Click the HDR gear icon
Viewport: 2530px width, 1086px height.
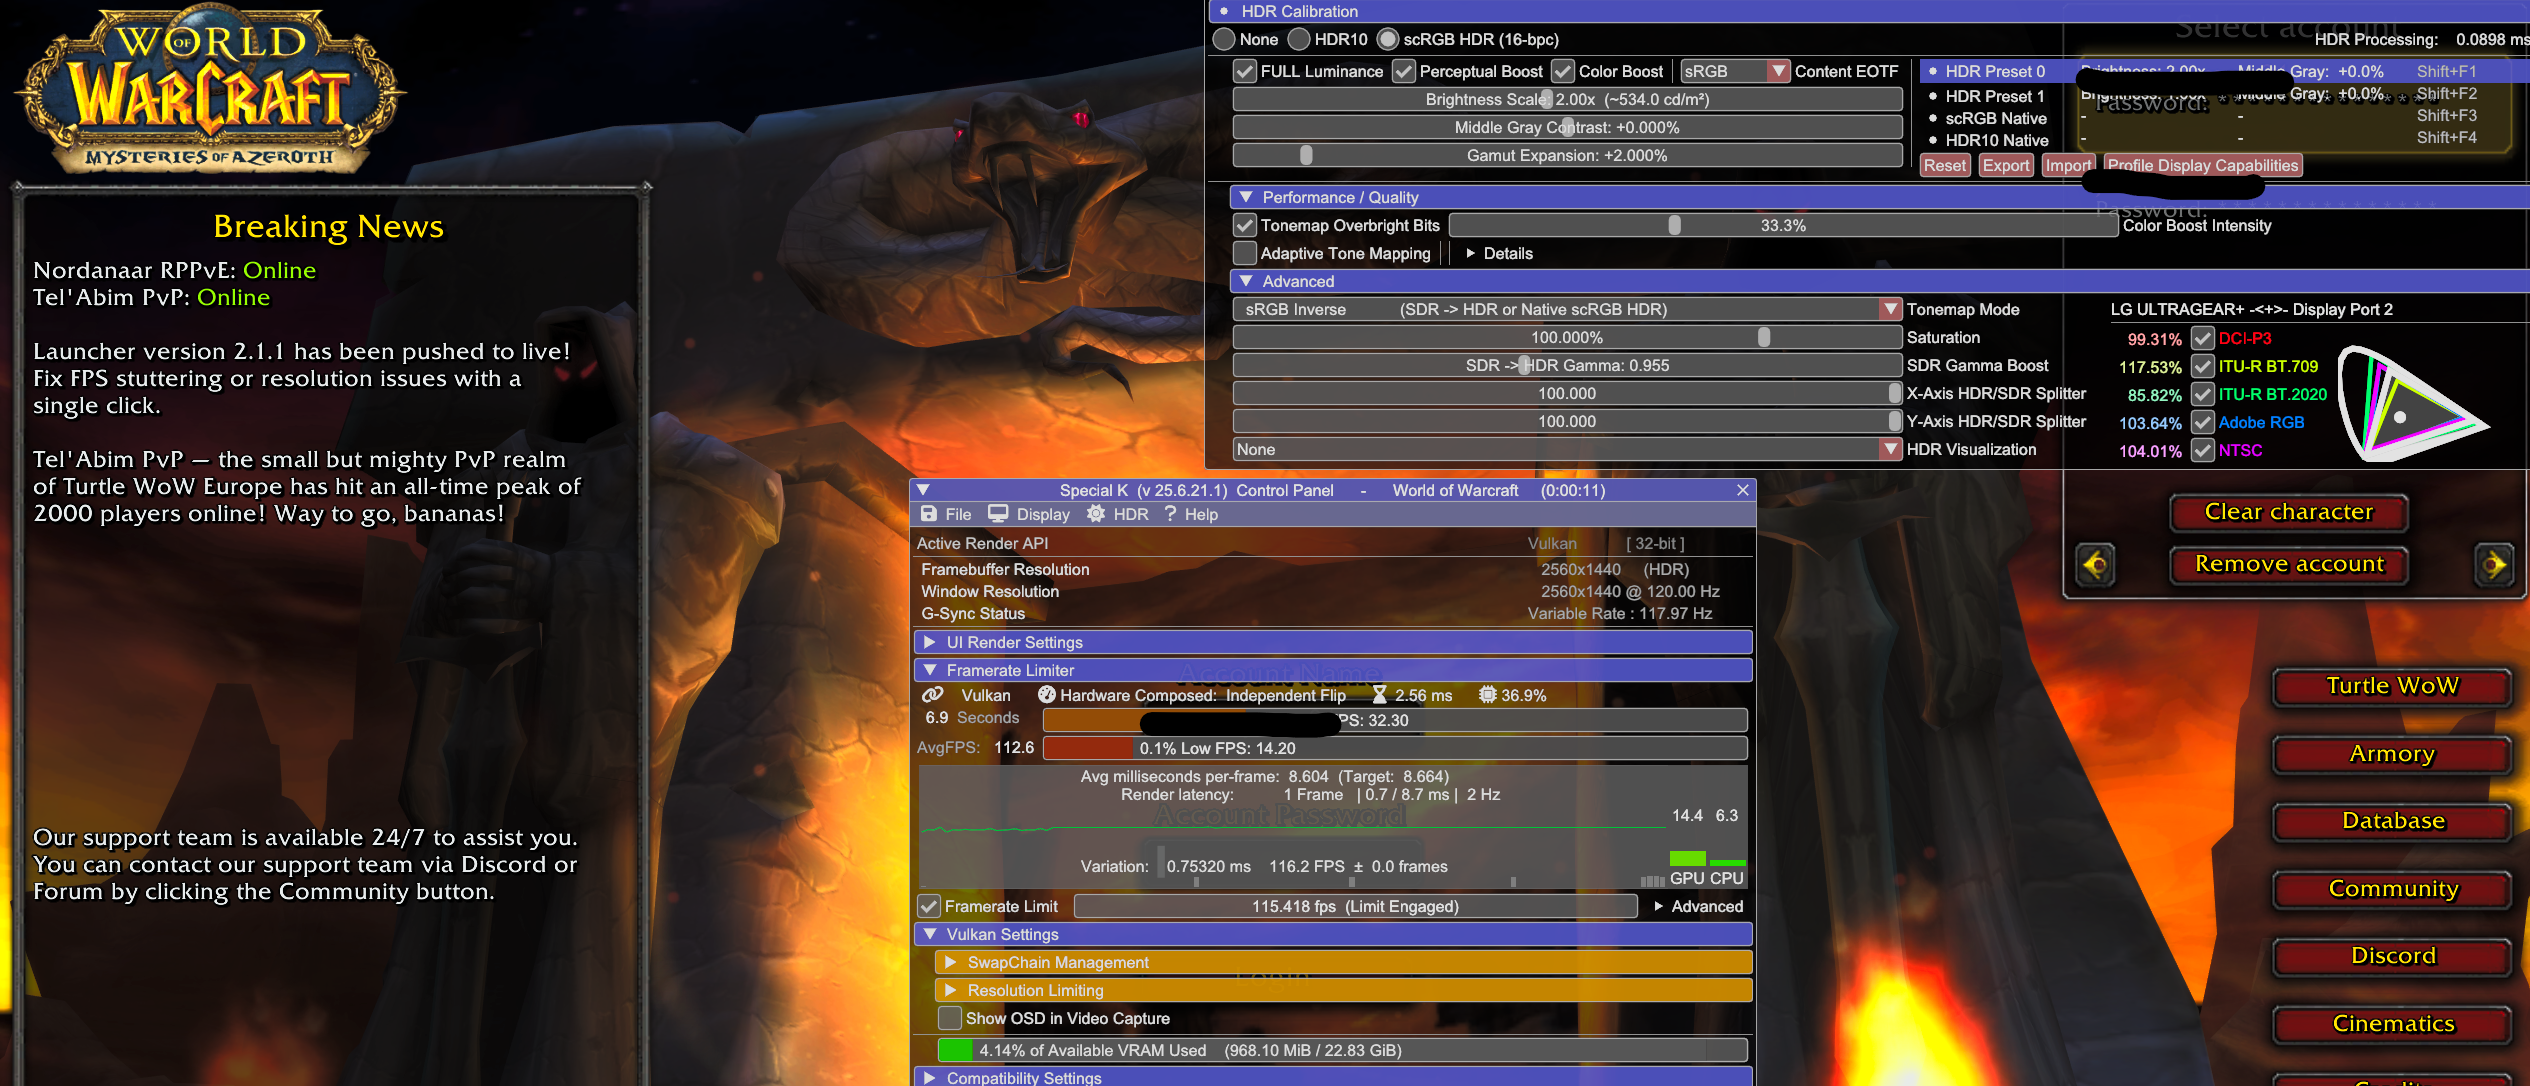pyautogui.click(x=1096, y=514)
